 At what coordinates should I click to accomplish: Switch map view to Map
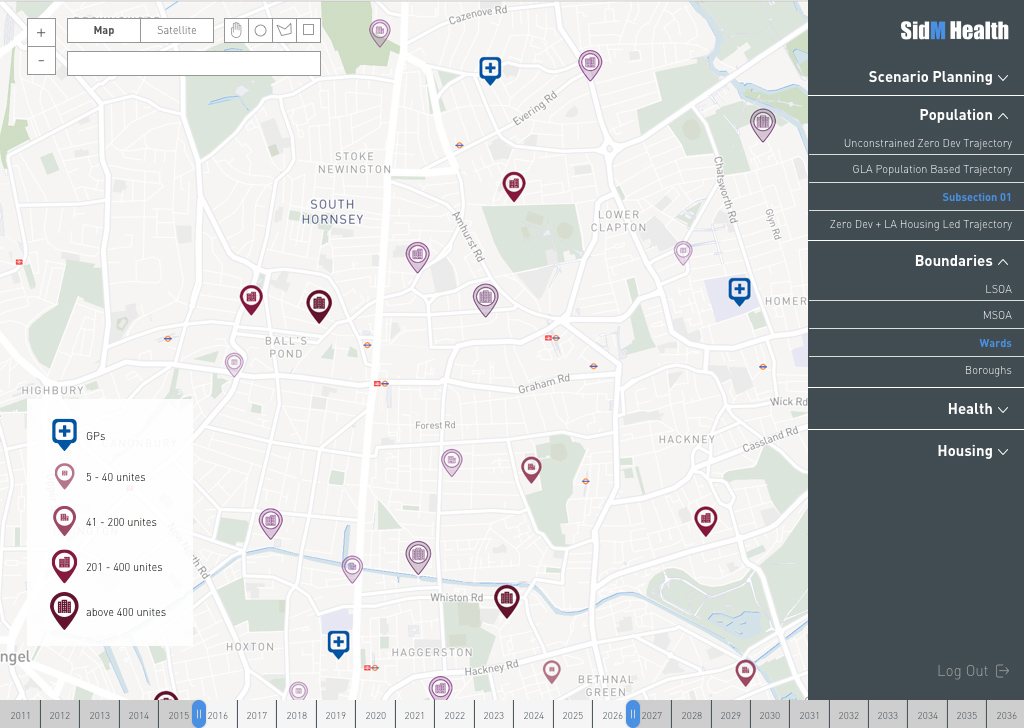(x=104, y=30)
